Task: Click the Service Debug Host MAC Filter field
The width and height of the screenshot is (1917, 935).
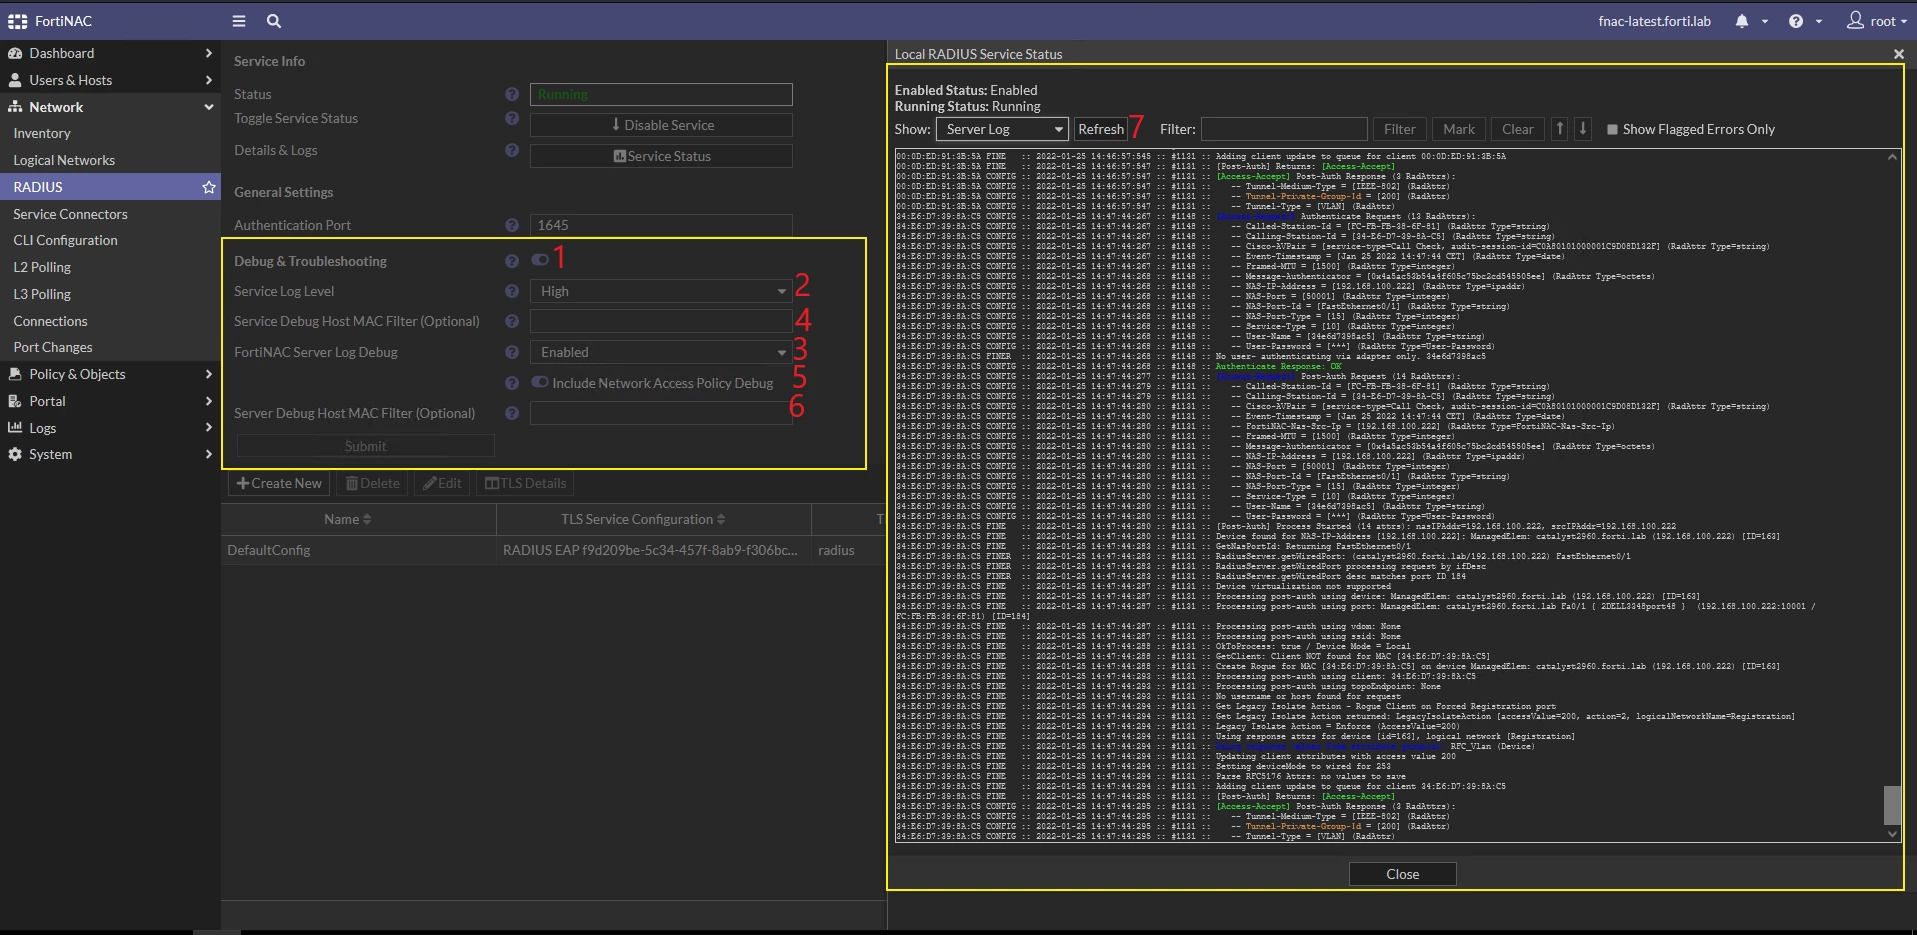Action: coord(661,321)
